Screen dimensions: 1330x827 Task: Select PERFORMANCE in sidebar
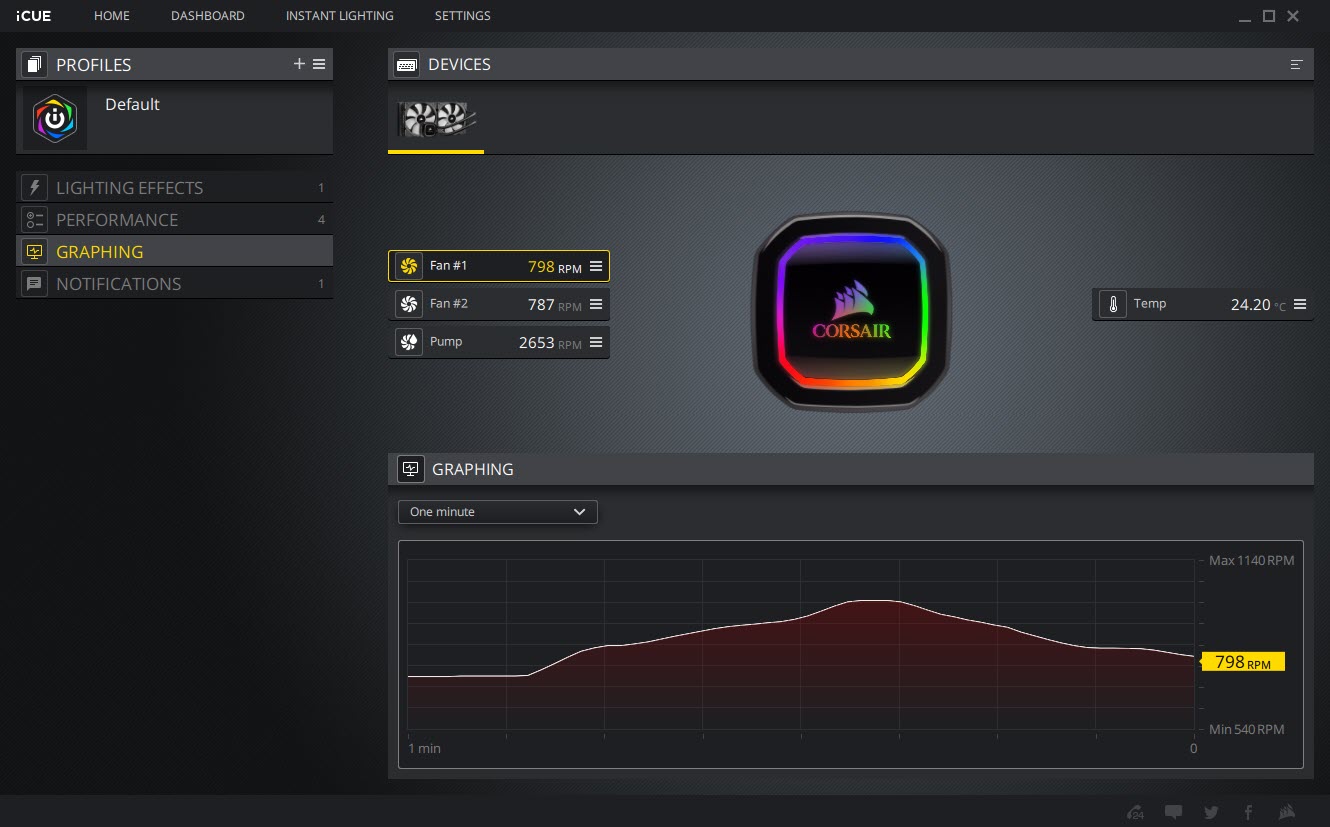click(175, 220)
